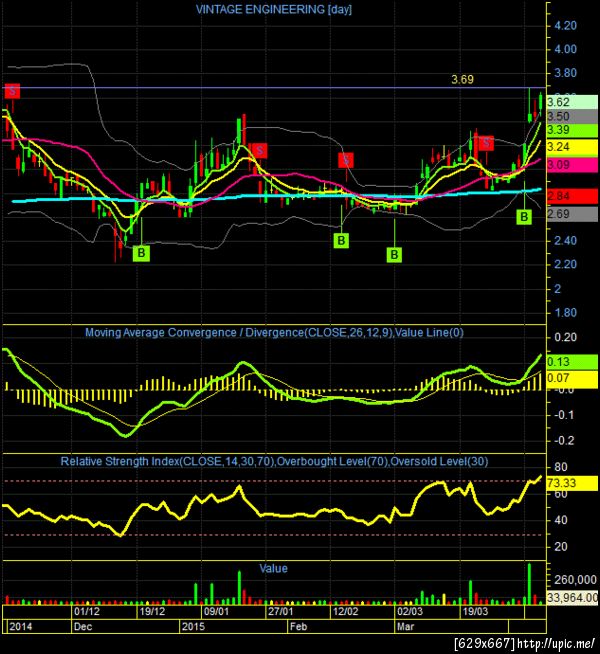
Task: Click the 3.62 last price tag
Action: pos(572,103)
